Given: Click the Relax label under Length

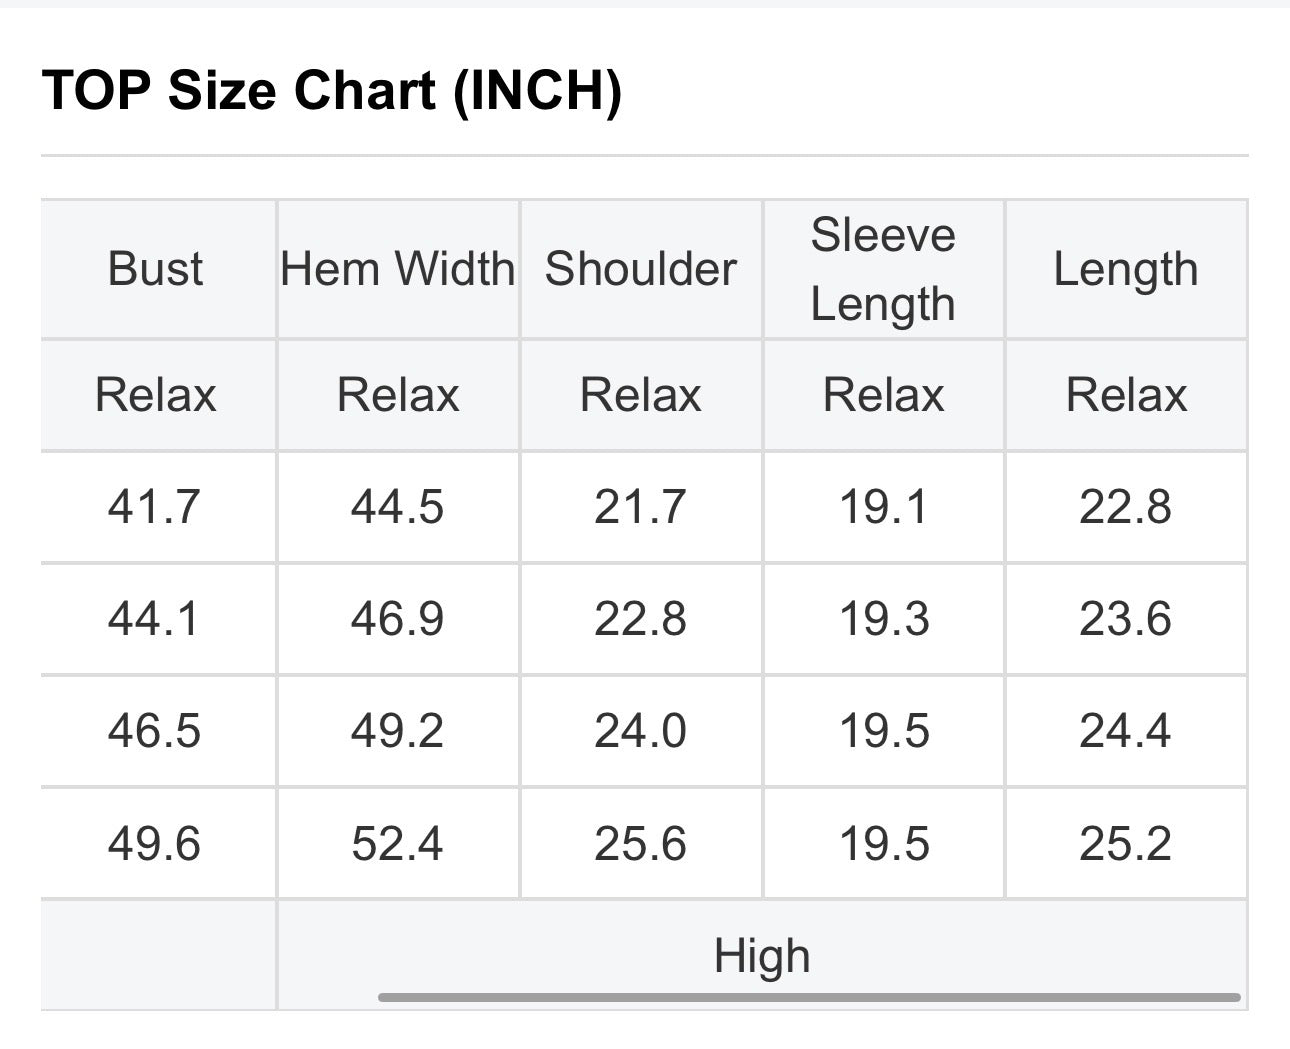Looking at the screenshot, I should click(1126, 395).
